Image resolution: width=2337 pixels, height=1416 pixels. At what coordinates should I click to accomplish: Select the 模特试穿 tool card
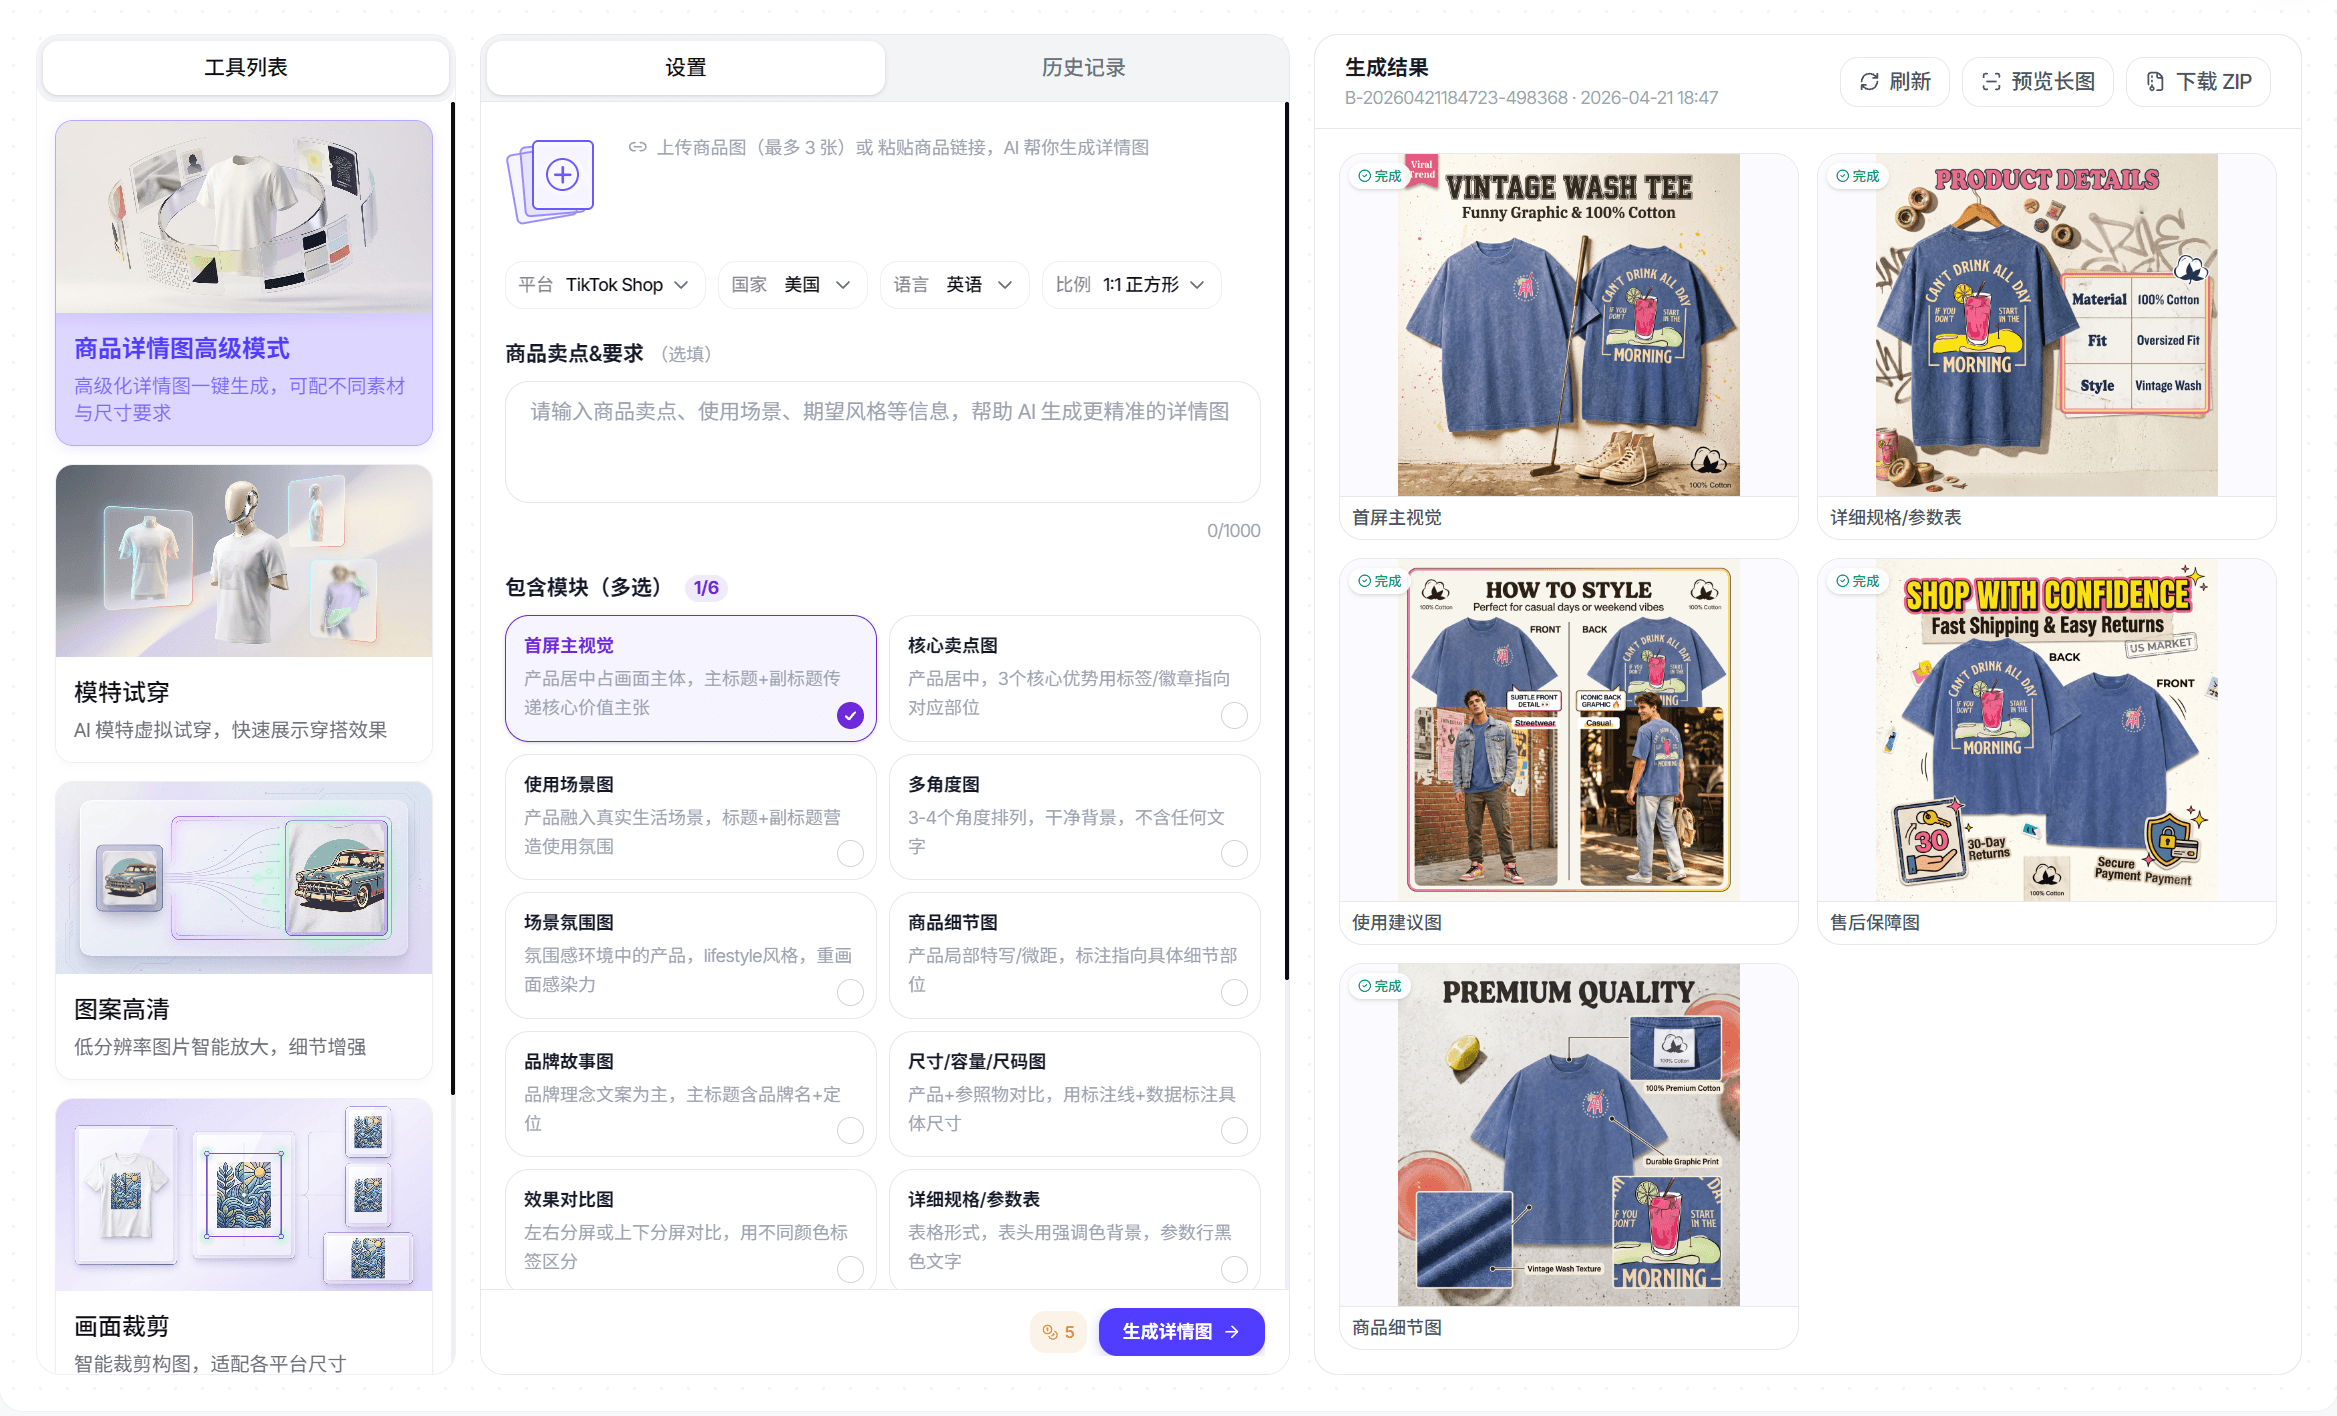point(244,613)
